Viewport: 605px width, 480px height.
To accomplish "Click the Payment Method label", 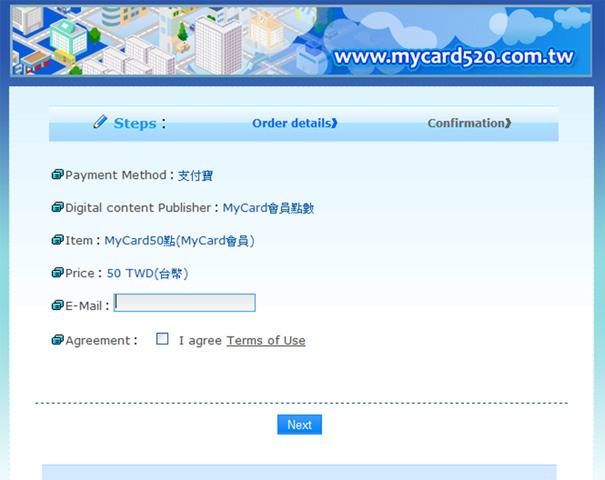I will 116,175.
